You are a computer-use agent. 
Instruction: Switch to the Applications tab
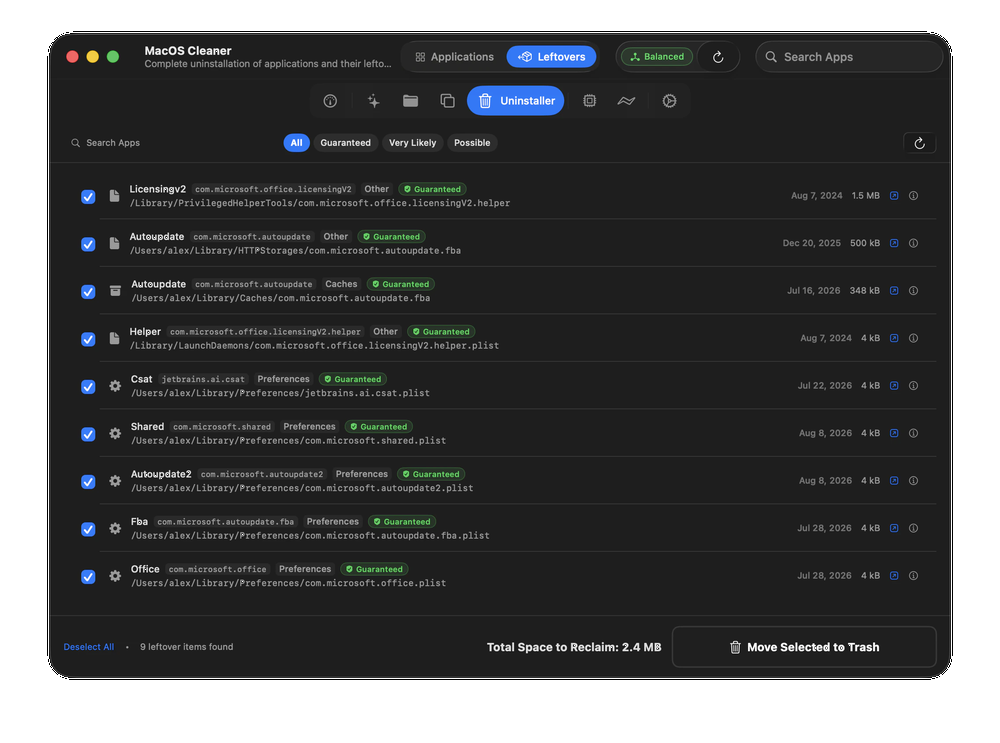454,57
